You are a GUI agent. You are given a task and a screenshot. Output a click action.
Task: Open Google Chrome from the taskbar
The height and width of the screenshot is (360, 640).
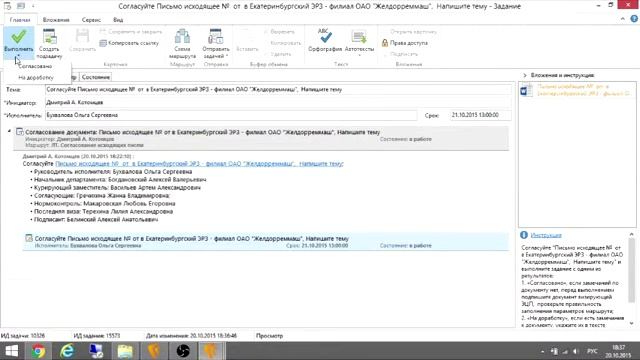coord(39,351)
